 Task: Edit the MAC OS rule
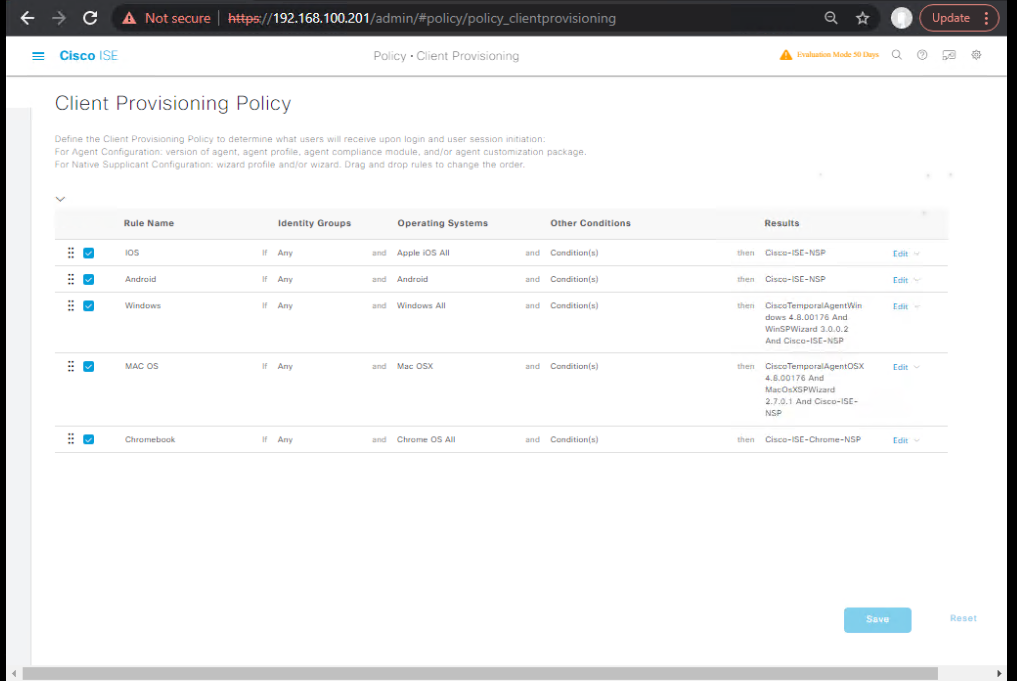pyautogui.click(x=900, y=367)
